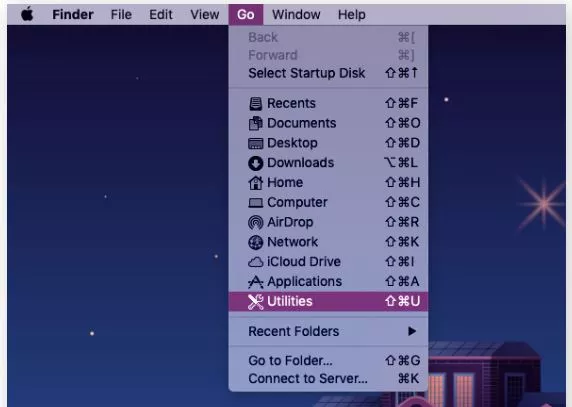Select Computer in Go menu
Viewport: 572px width, 407px height.
(x=328, y=203)
